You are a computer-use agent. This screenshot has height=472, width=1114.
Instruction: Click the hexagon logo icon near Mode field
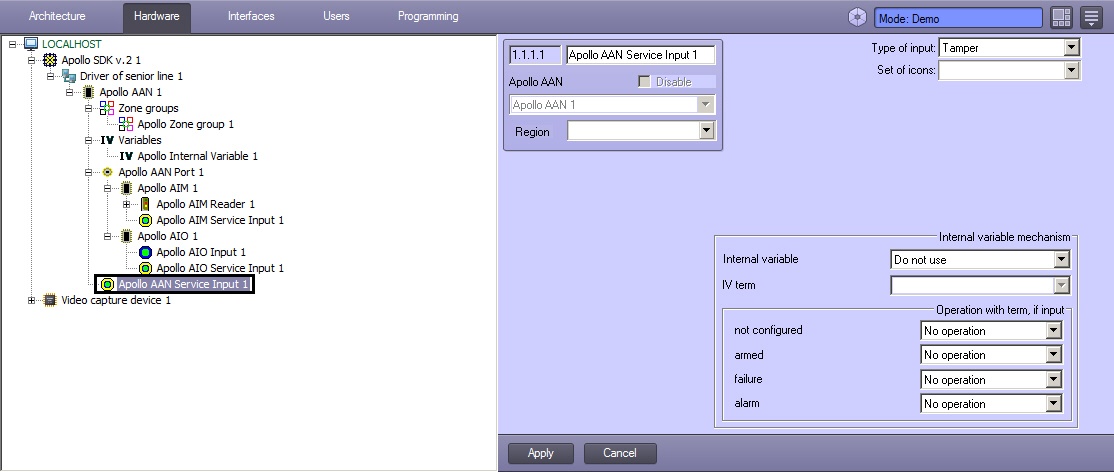(x=858, y=17)
